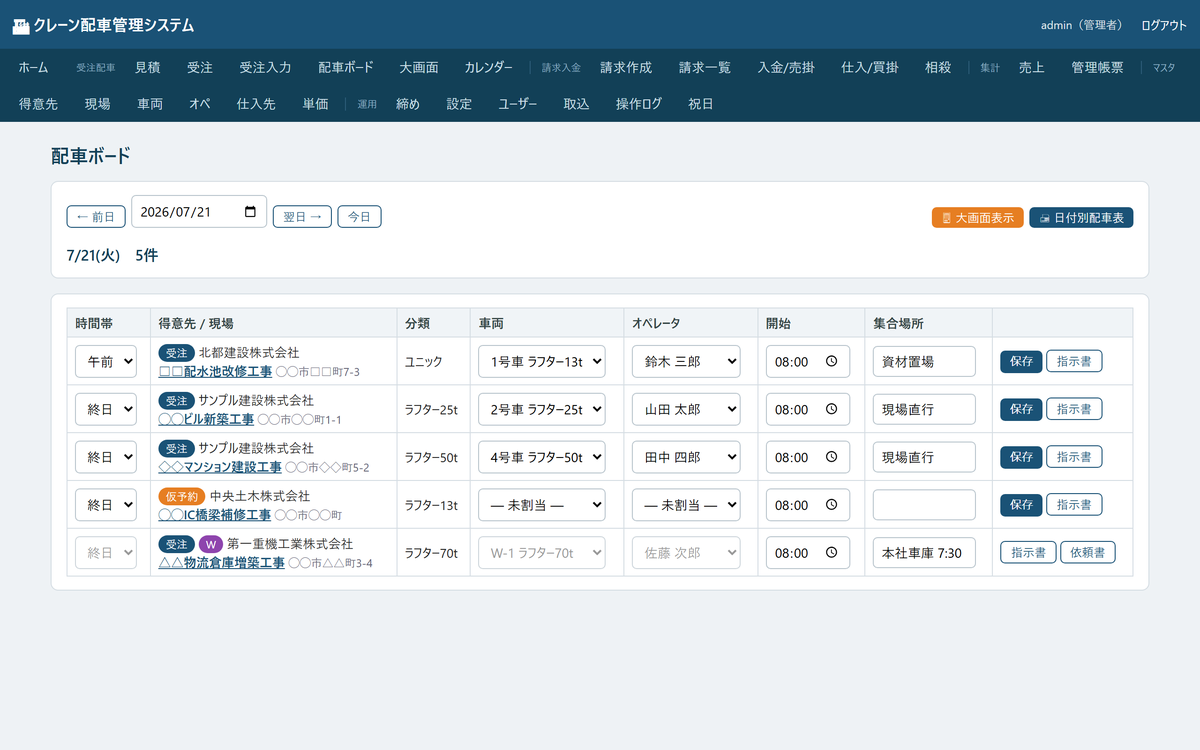Click the clock icon in 中央土木 start time
This screenshot has width=1200, height=750.
pyautogui.click(x=831, y=505)
